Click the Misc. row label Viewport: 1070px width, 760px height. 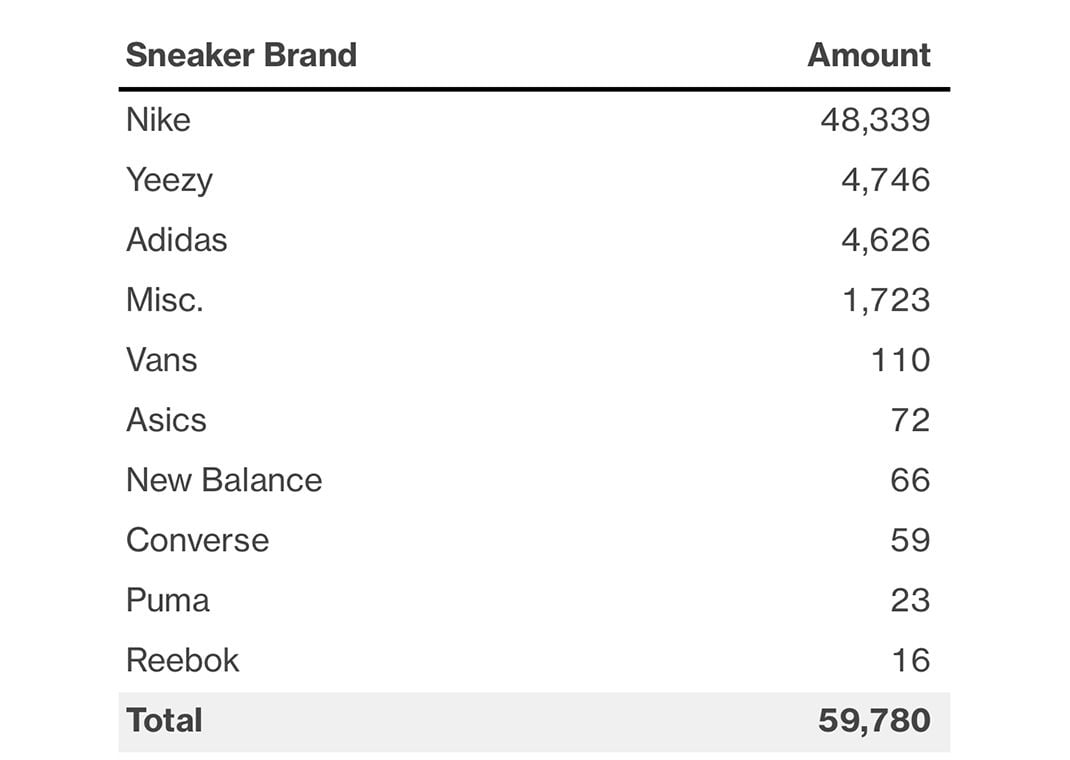164,300
